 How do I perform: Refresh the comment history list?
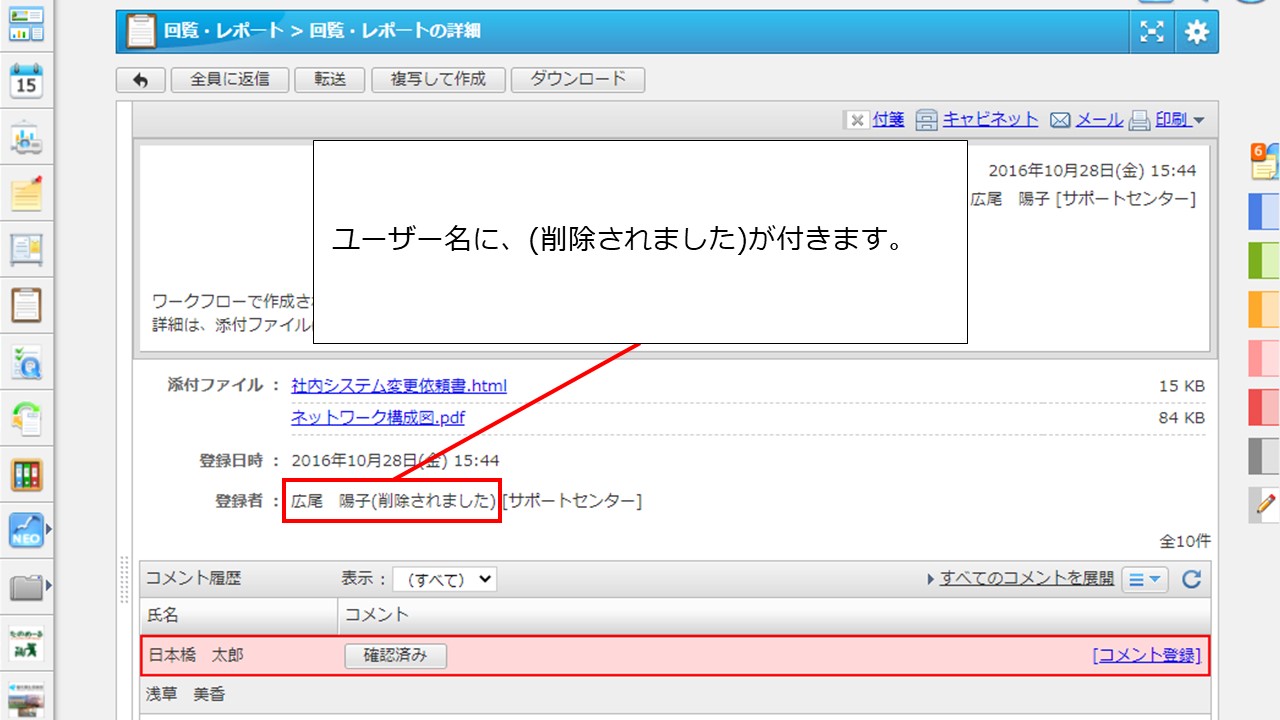pos(1191,579)
